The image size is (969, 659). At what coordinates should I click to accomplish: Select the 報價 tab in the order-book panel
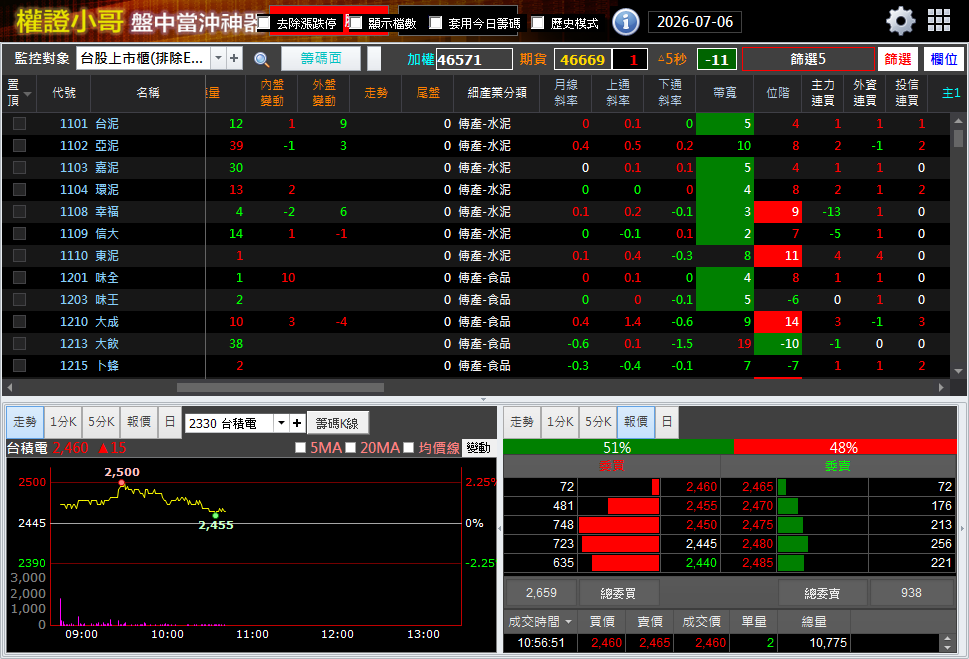pos(636,422)
